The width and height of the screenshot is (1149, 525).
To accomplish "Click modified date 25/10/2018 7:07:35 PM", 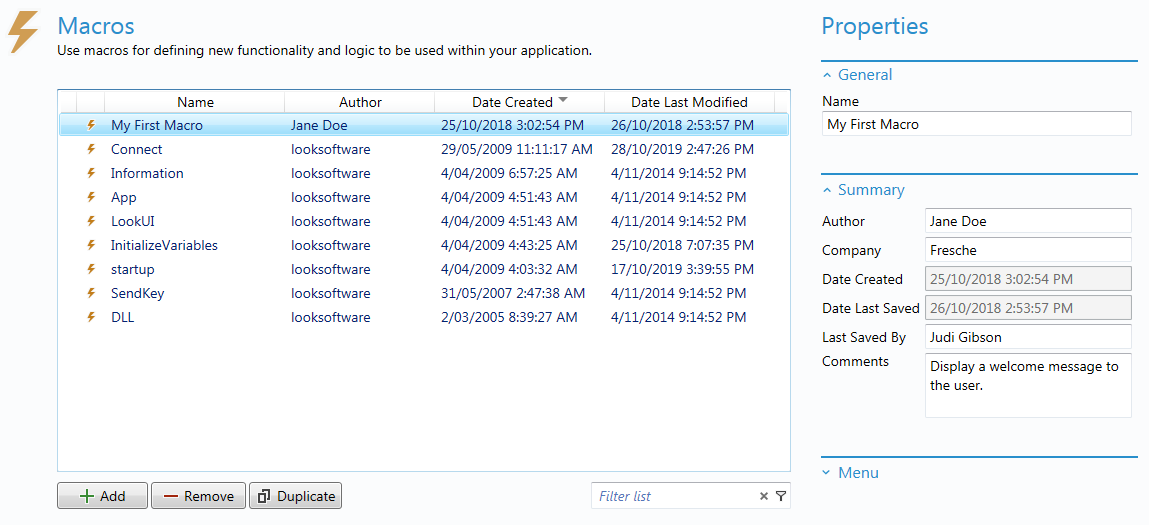I will [682, 246].
